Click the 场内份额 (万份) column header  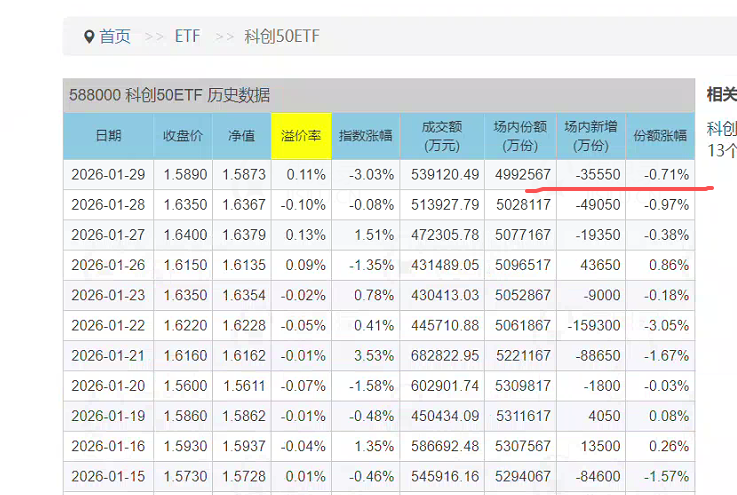tap(520, 136)
